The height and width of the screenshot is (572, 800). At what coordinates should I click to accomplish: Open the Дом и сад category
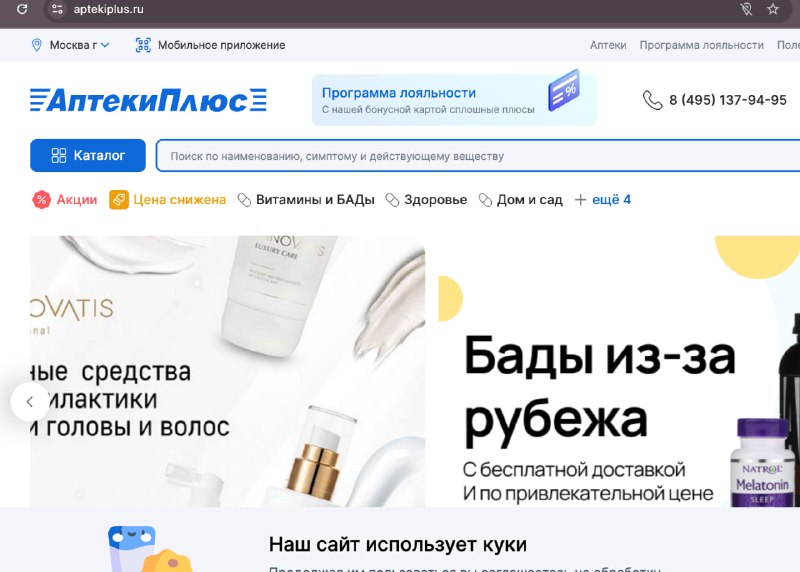pos(530,200)
